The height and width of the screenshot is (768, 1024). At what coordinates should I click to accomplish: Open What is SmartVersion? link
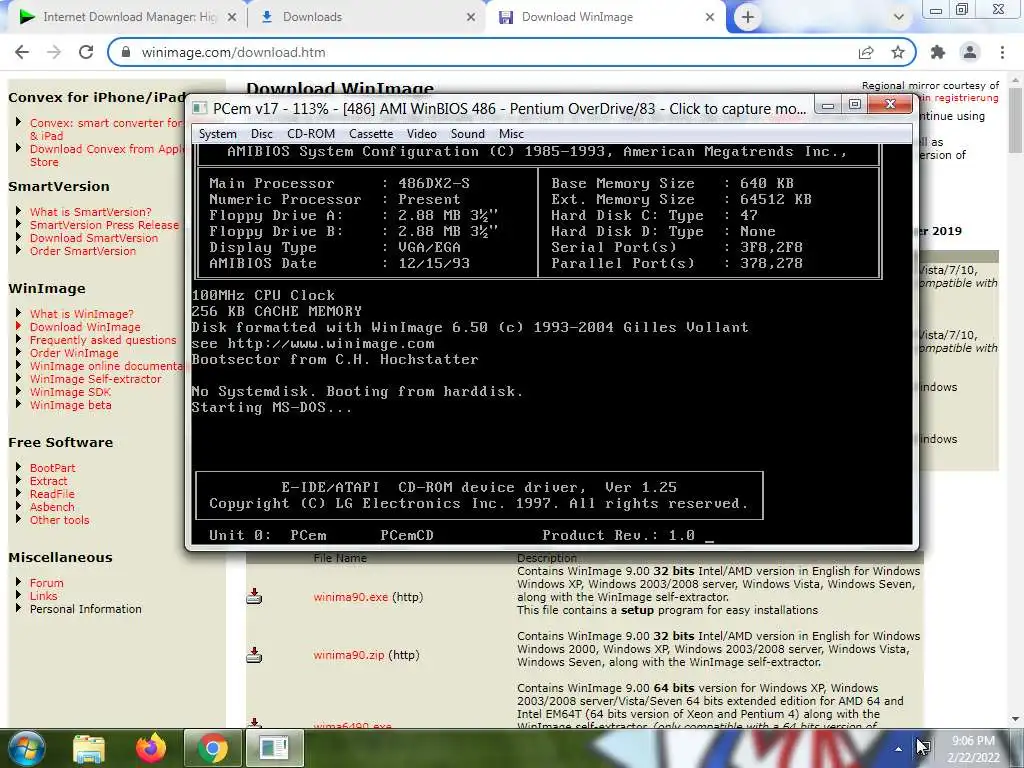tap(90, 212)
